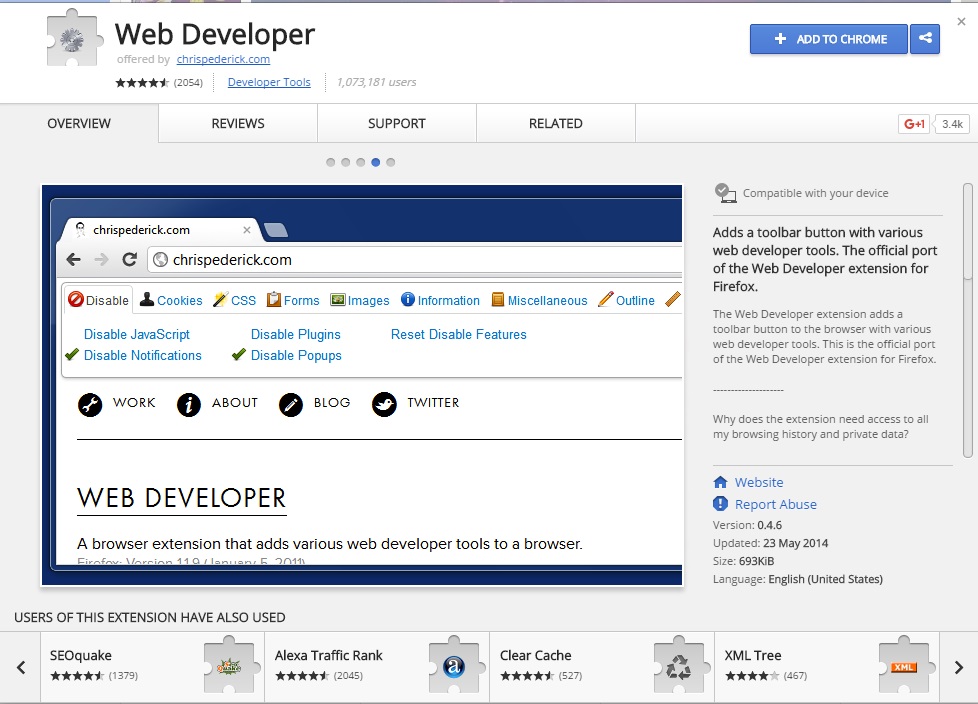Viewport: 978px width, 704px height.
Task: Click the WORK wrench icon in screenshot
Action: (90, 405)
